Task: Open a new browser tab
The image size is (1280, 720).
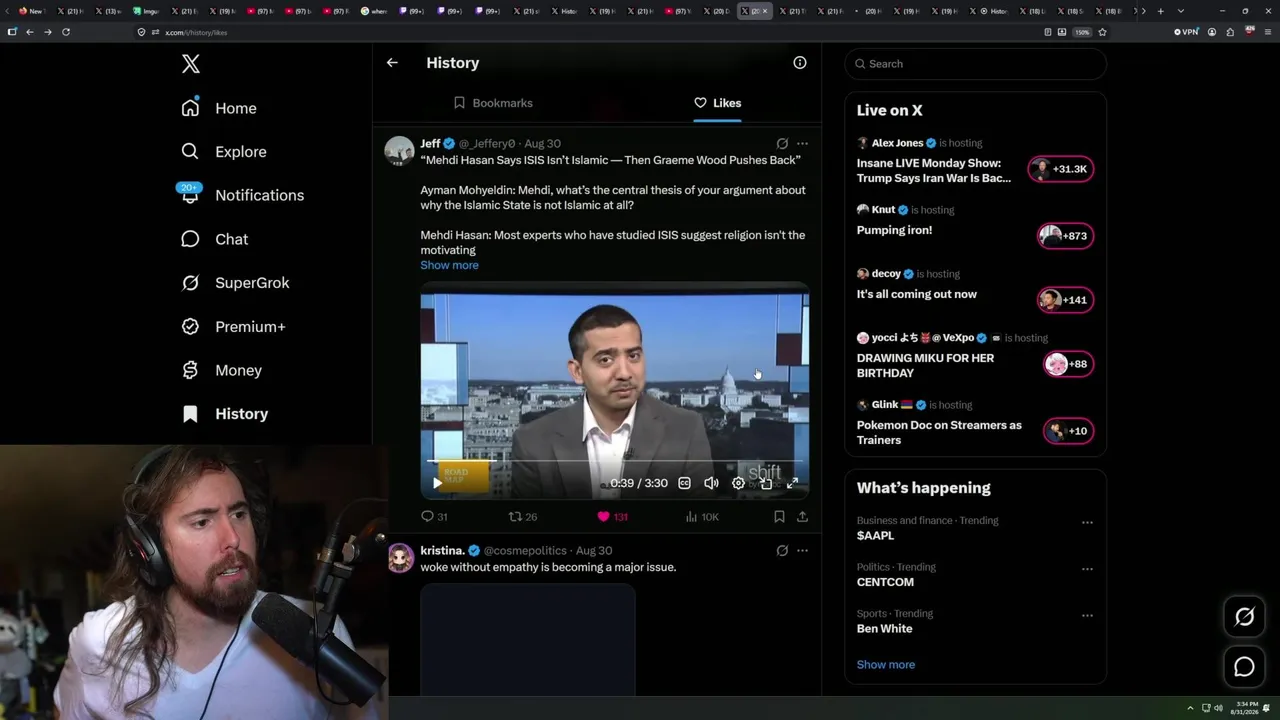Action: 1160,11
